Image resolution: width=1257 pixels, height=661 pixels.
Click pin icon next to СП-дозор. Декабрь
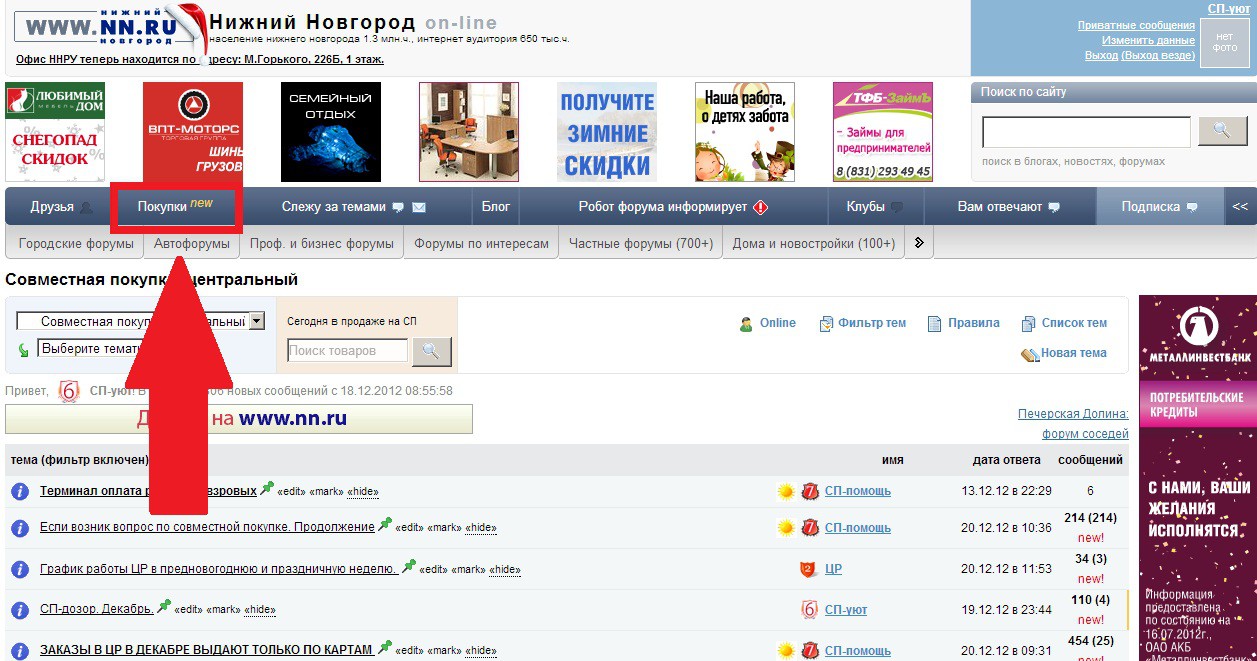click(x=164, y=606)
